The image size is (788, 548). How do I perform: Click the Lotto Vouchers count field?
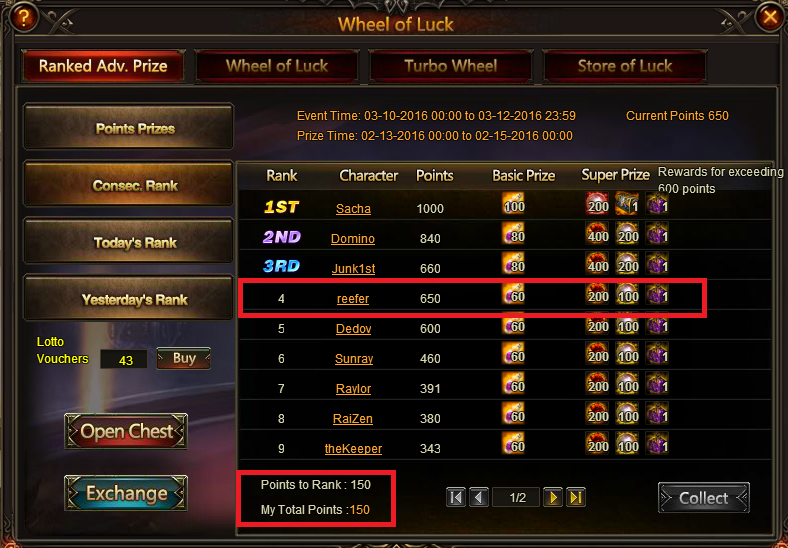pyautogui.click(x=124, y=359)
